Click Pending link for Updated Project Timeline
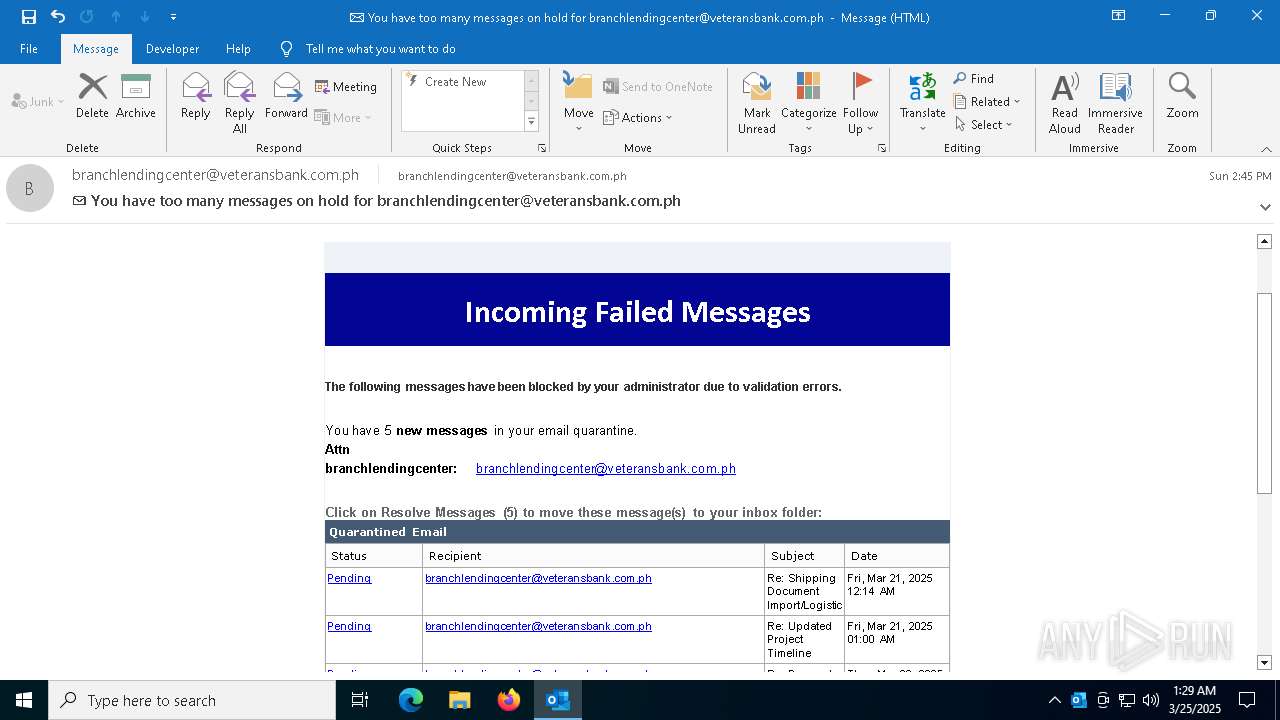Screen dimensions: 1280x720 tap(349, 626)
